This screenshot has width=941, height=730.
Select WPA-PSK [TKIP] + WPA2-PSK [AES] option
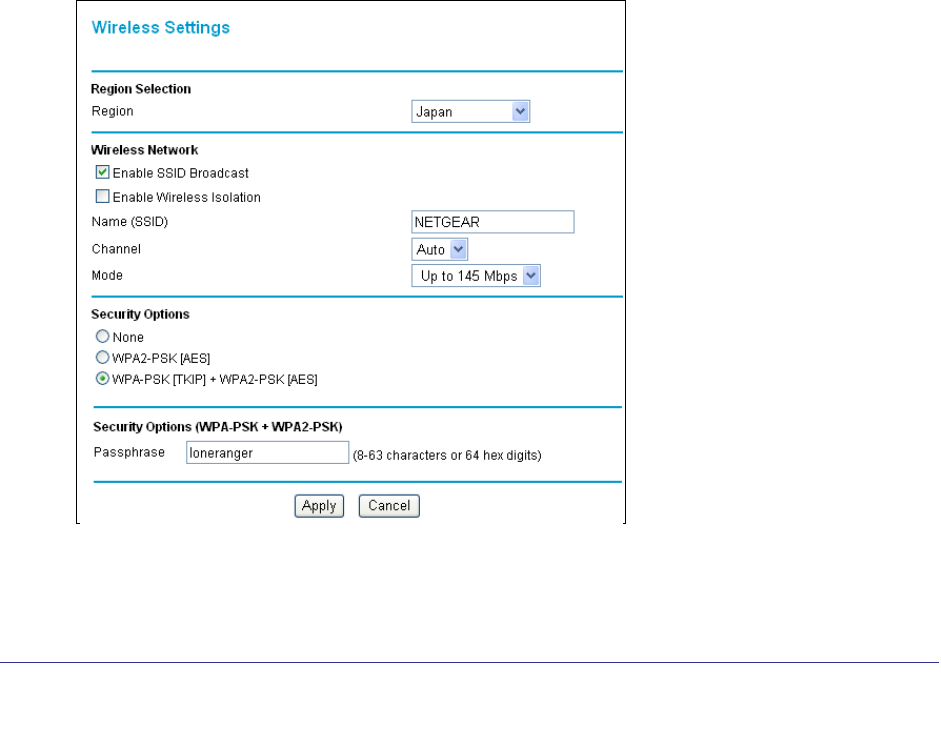pyautogui.click(x=103, y=379)
